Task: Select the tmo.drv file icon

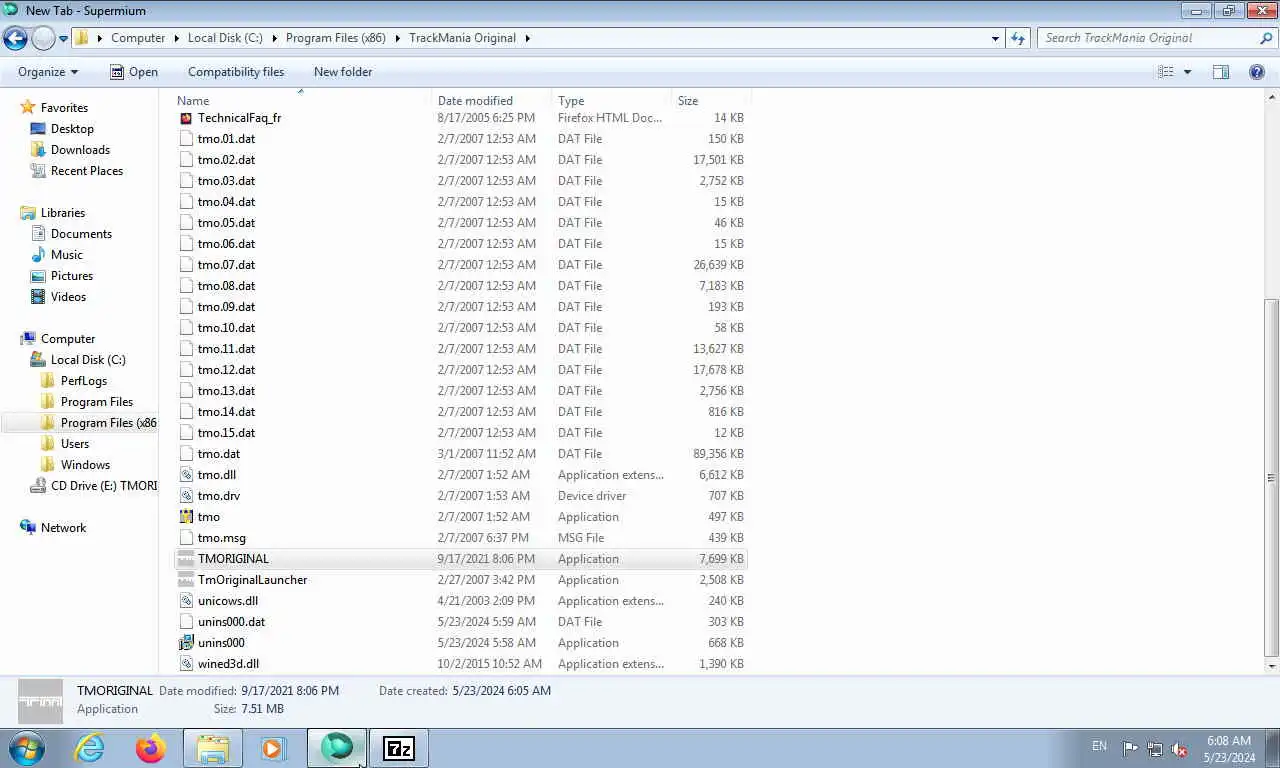Action: [186, 496]
